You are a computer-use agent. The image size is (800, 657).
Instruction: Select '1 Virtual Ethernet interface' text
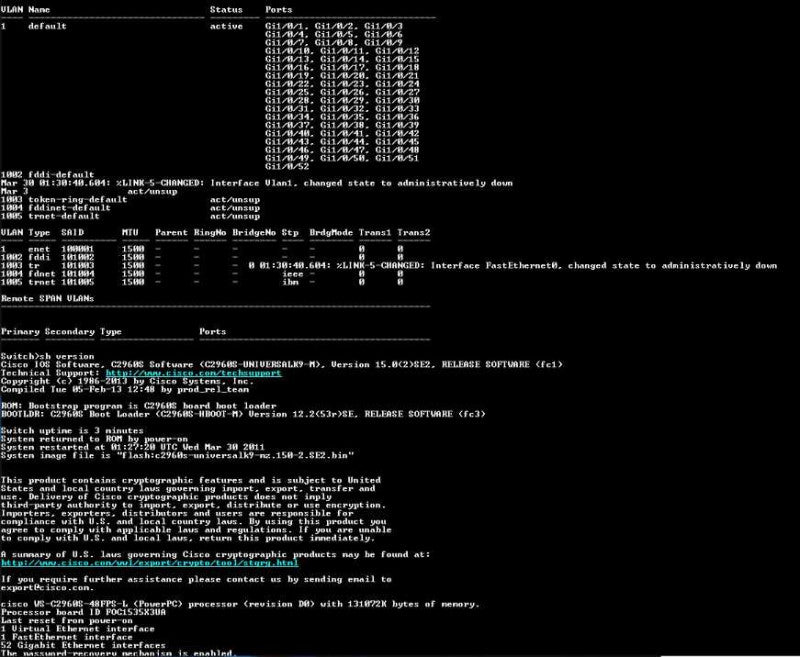pyautogui.click(x=78, y=629)
